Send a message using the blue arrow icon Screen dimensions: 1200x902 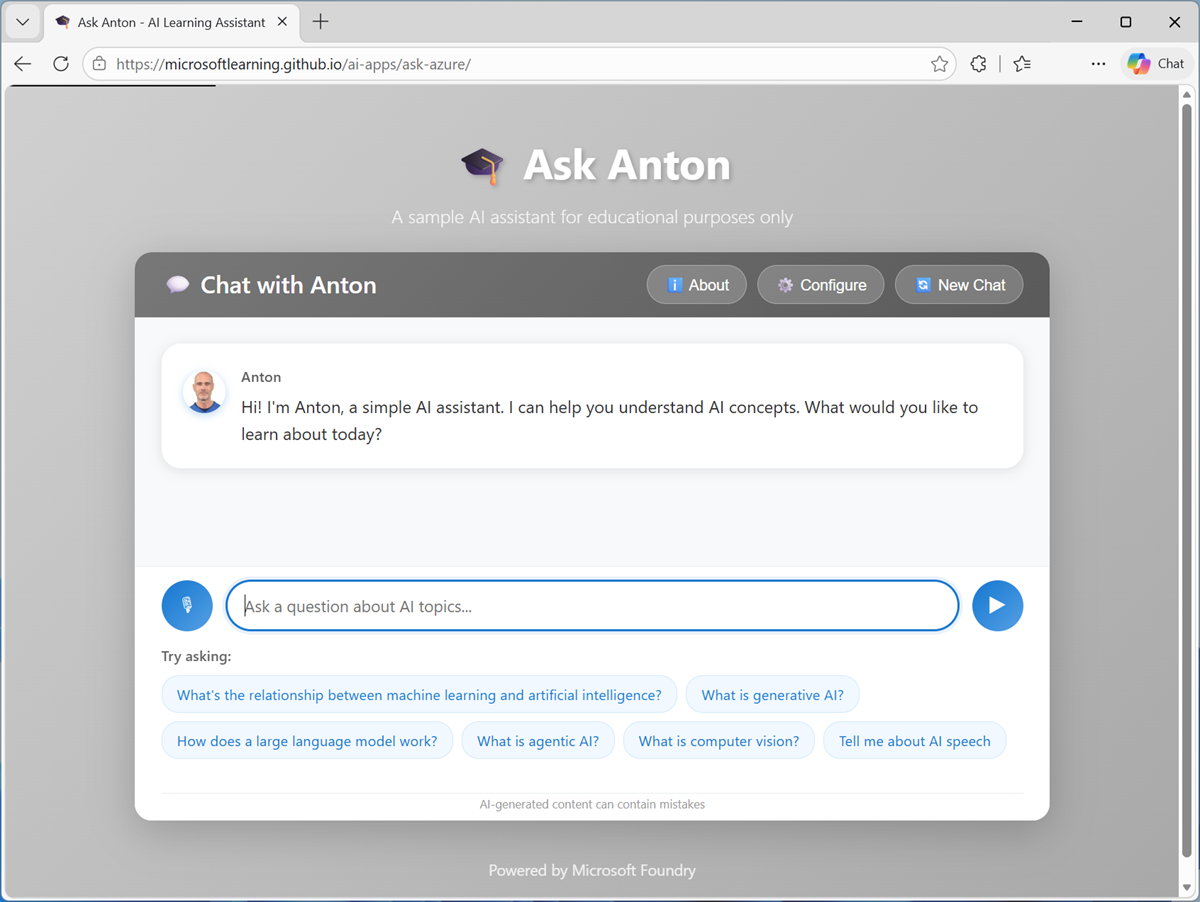997,605
